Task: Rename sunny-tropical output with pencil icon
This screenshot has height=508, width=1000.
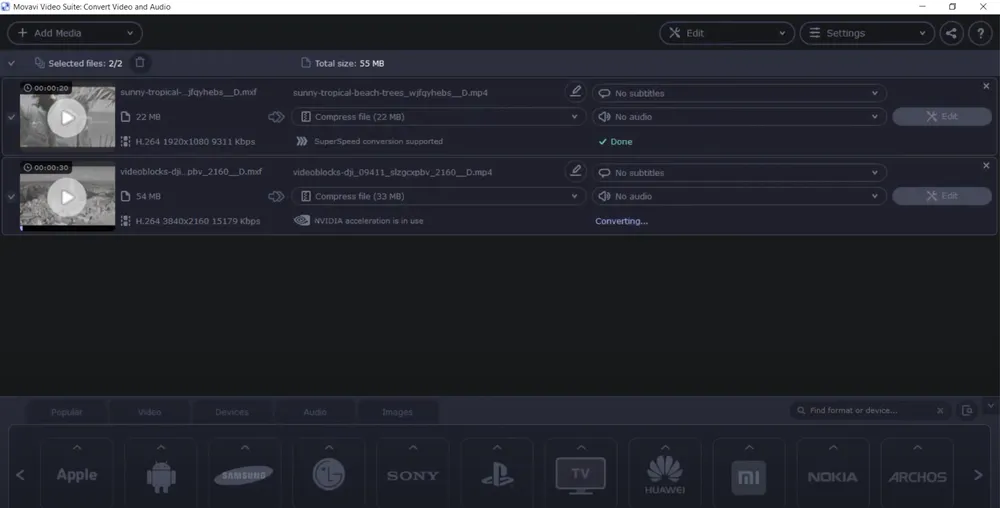Action: click(x=575, y=92)
